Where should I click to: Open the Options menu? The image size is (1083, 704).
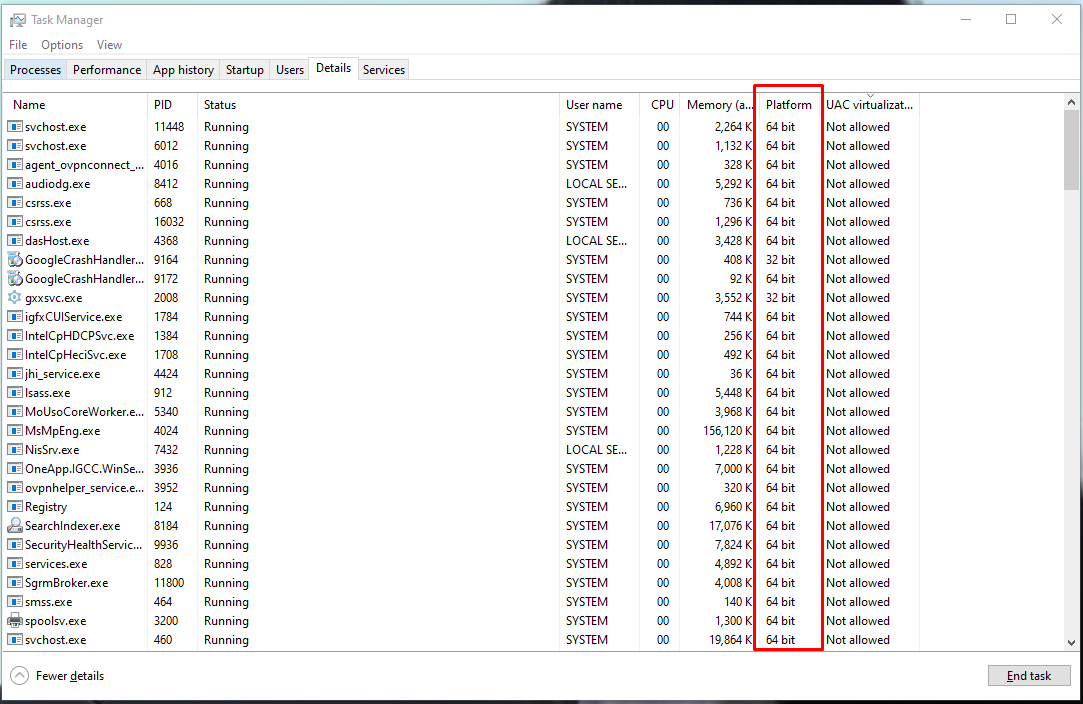(x=62, y=45)
